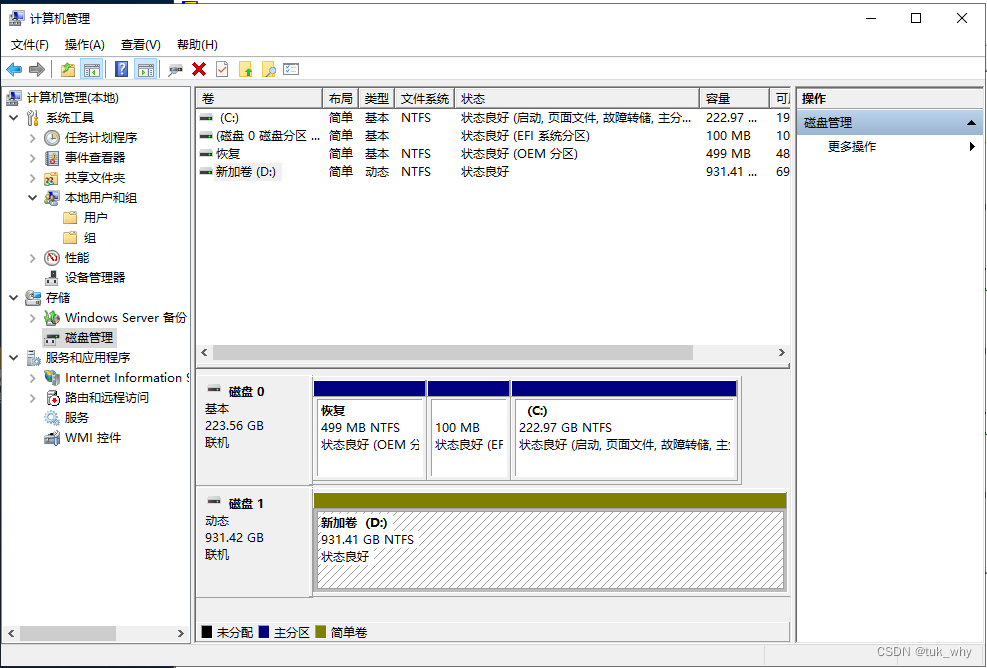Toggle the Show/Hide Action Pane toolbar button
The image size is (987, 668).
(146, 69)
